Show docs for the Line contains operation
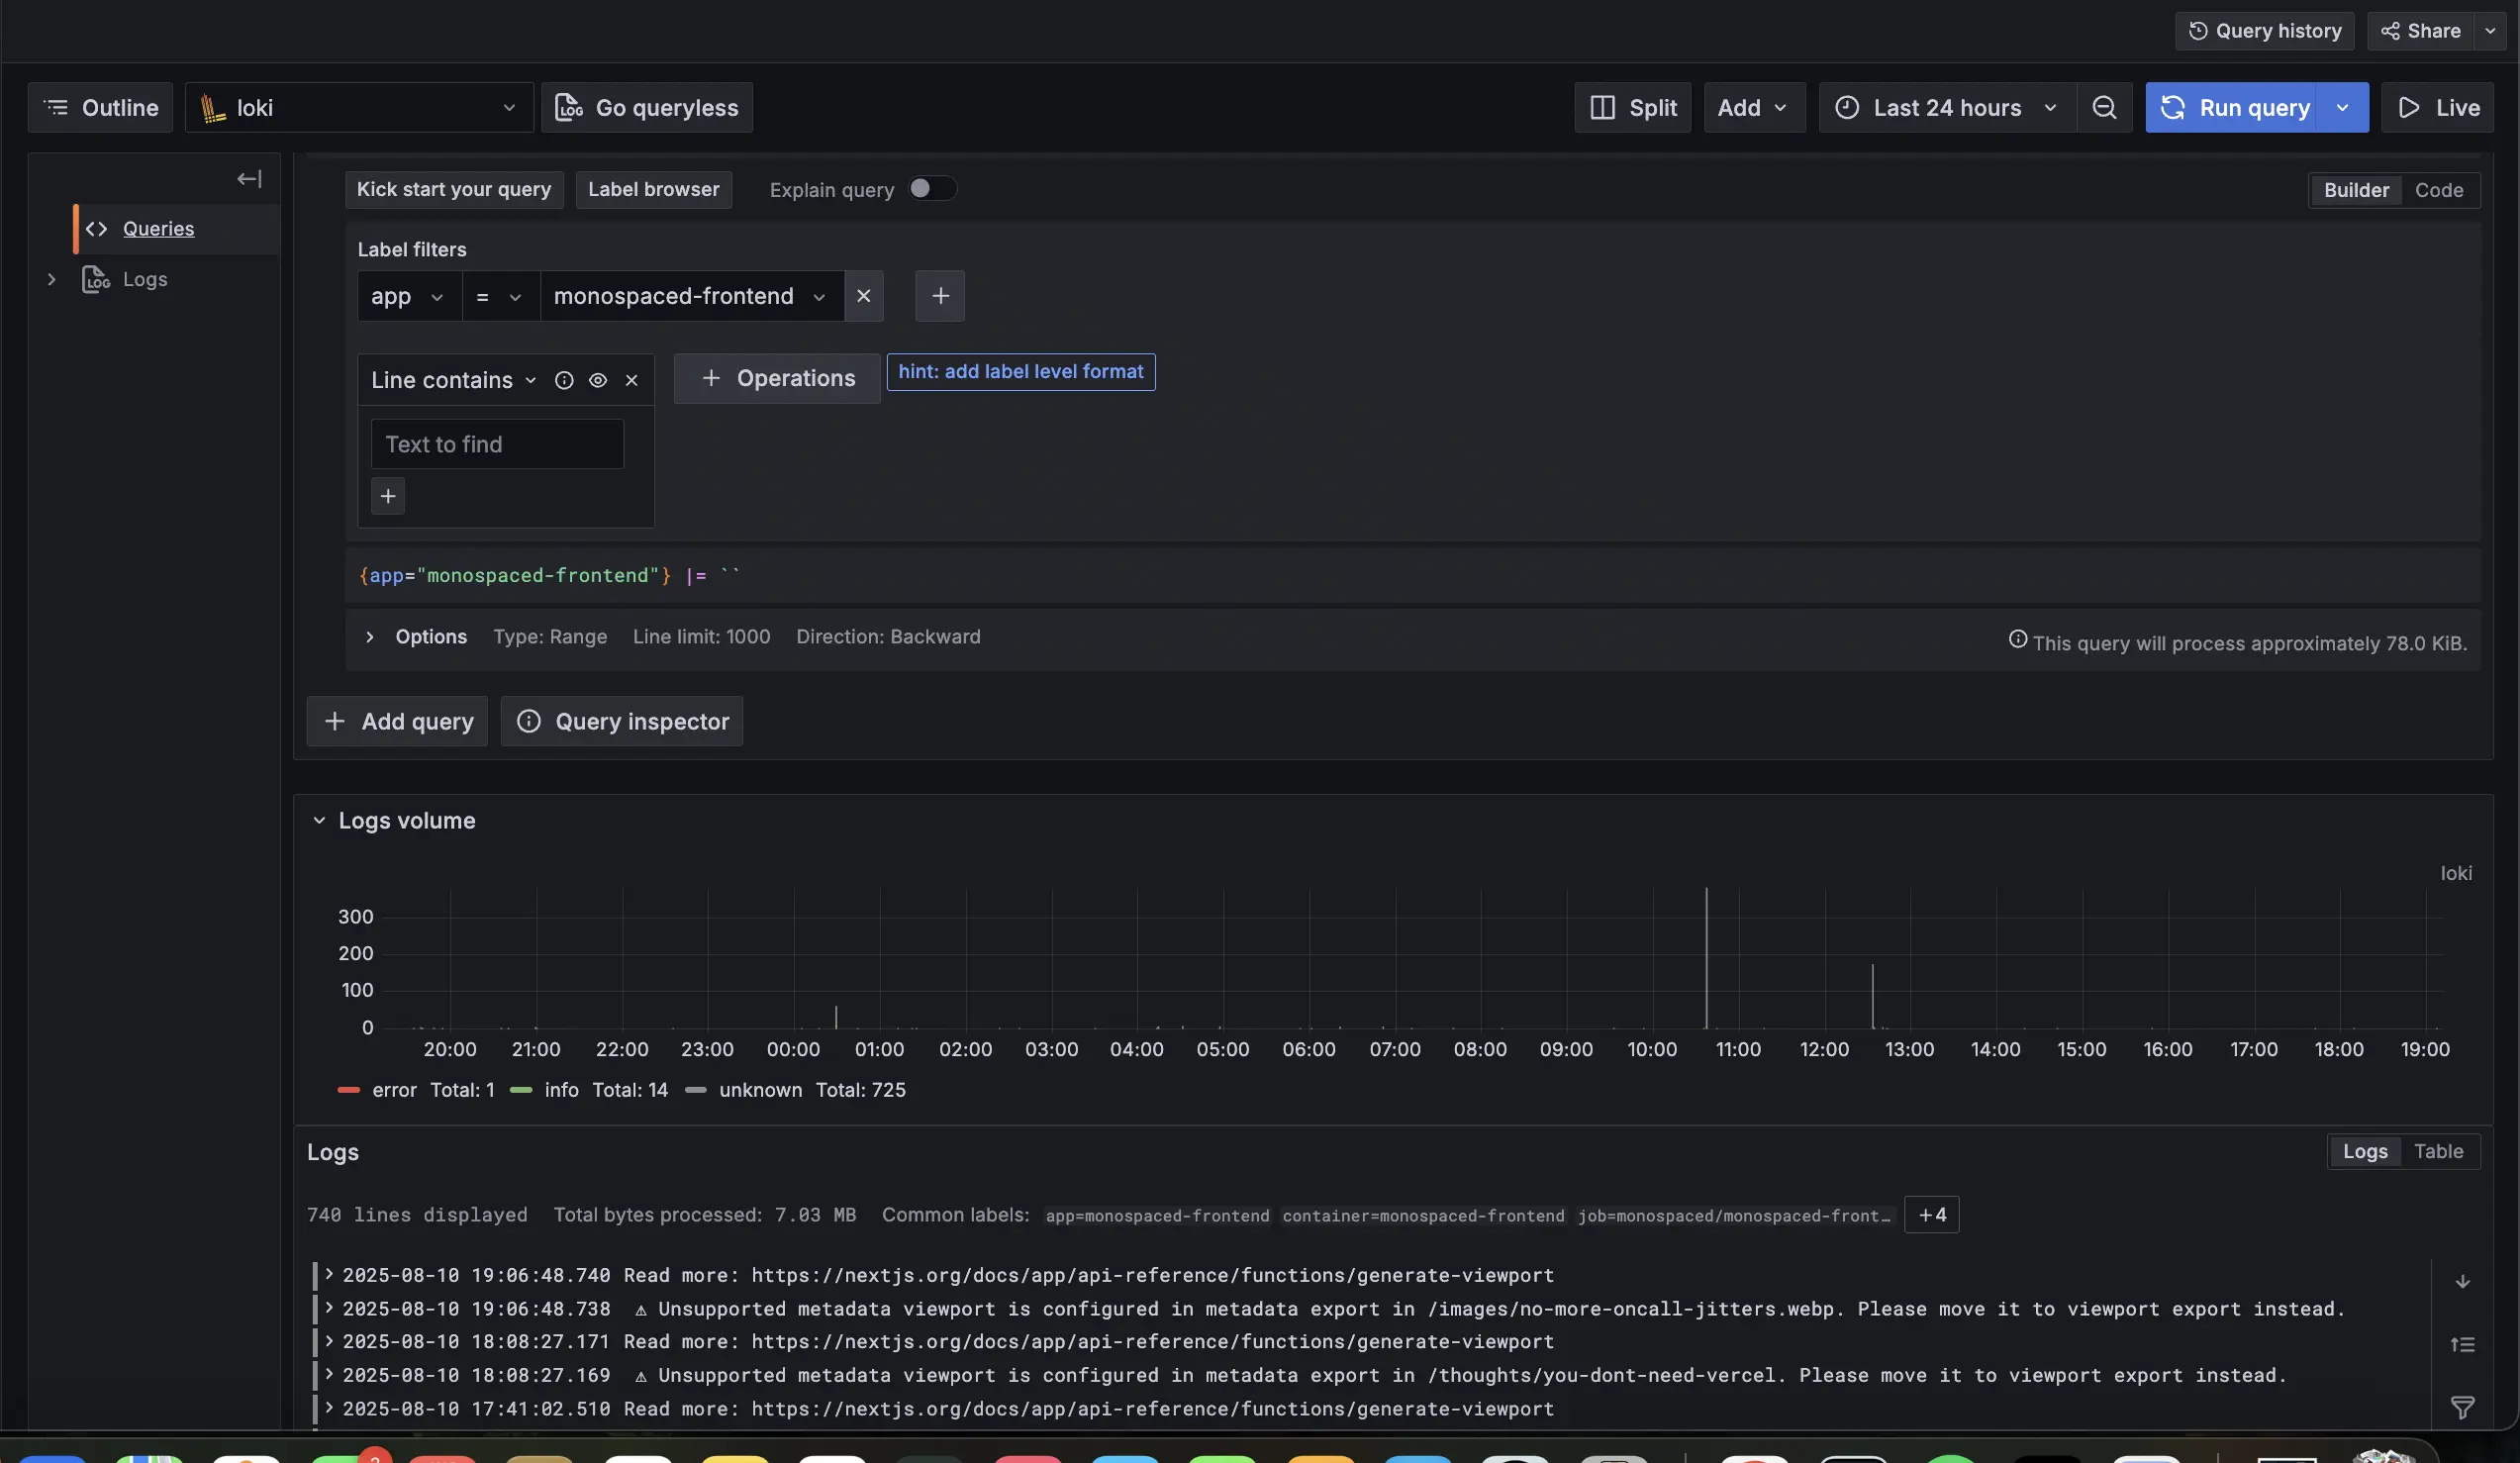Viewport: 2520px width, 1463px height. [564, 381]
